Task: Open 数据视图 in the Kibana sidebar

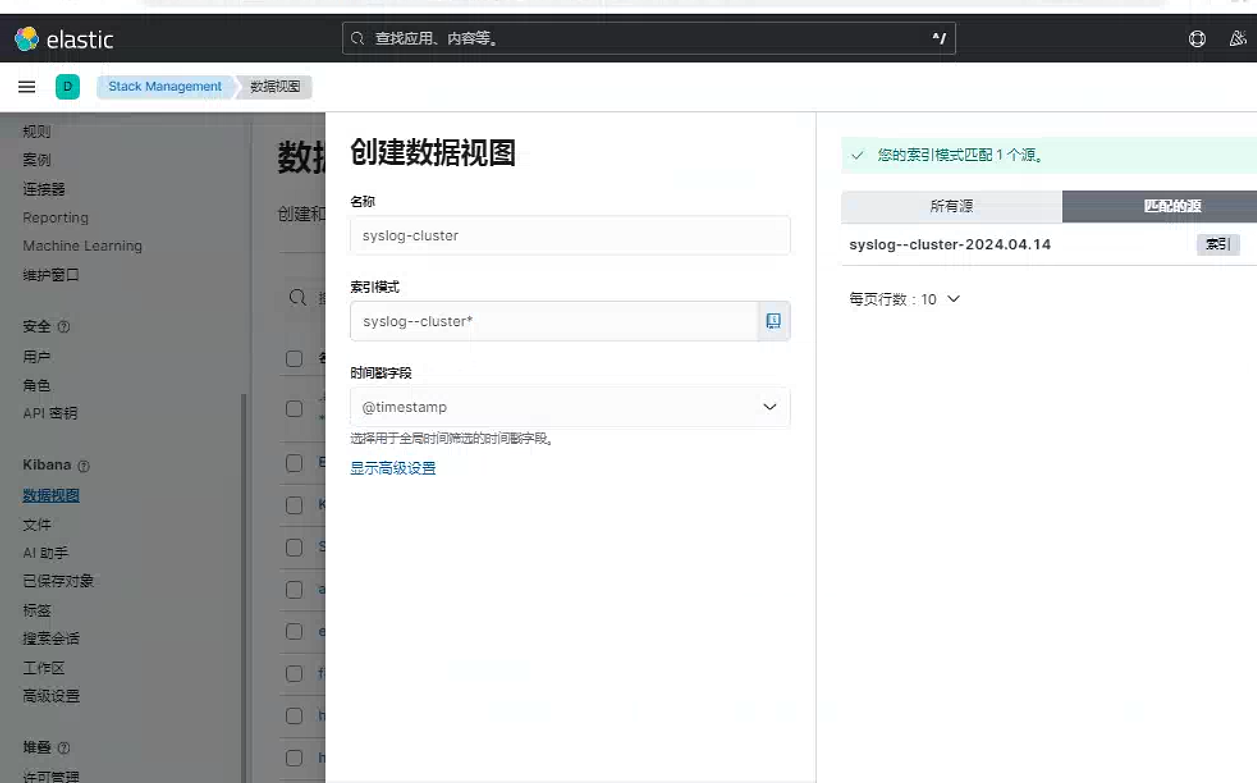Action: [x=51, y=495]
